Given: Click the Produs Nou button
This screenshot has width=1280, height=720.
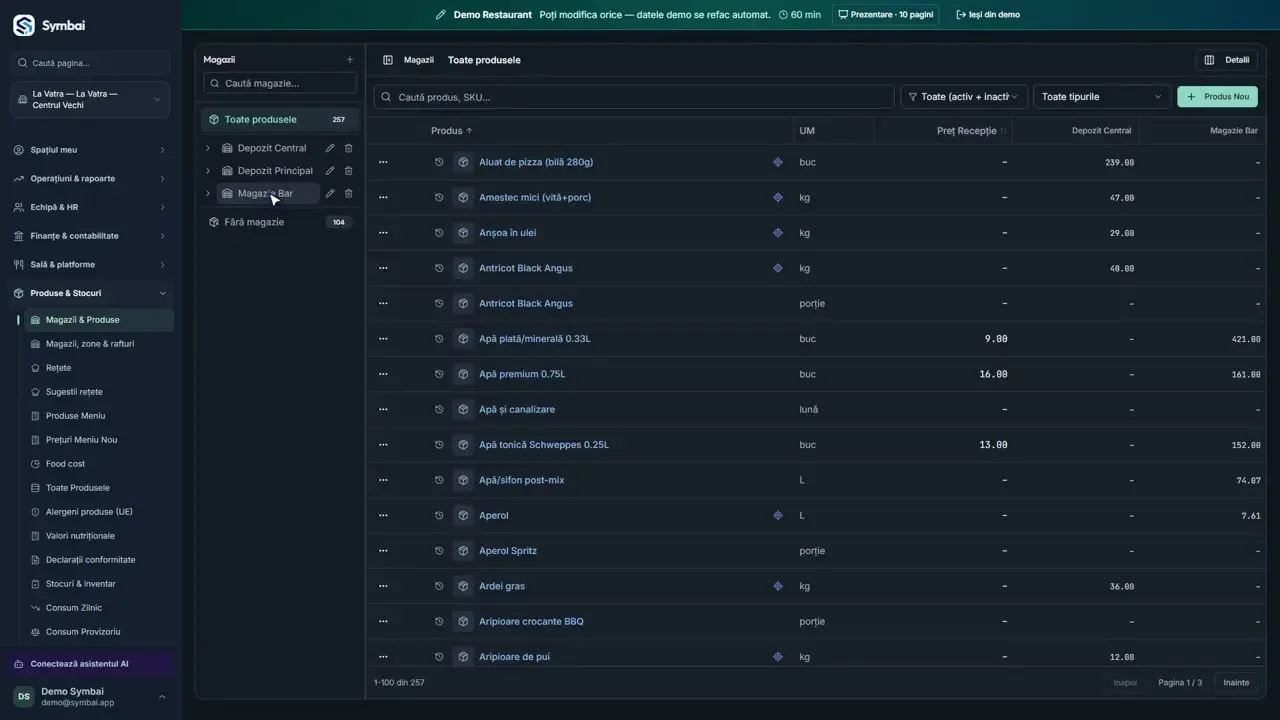Looking at the screenshot, I should click(x=1218, y=97).
